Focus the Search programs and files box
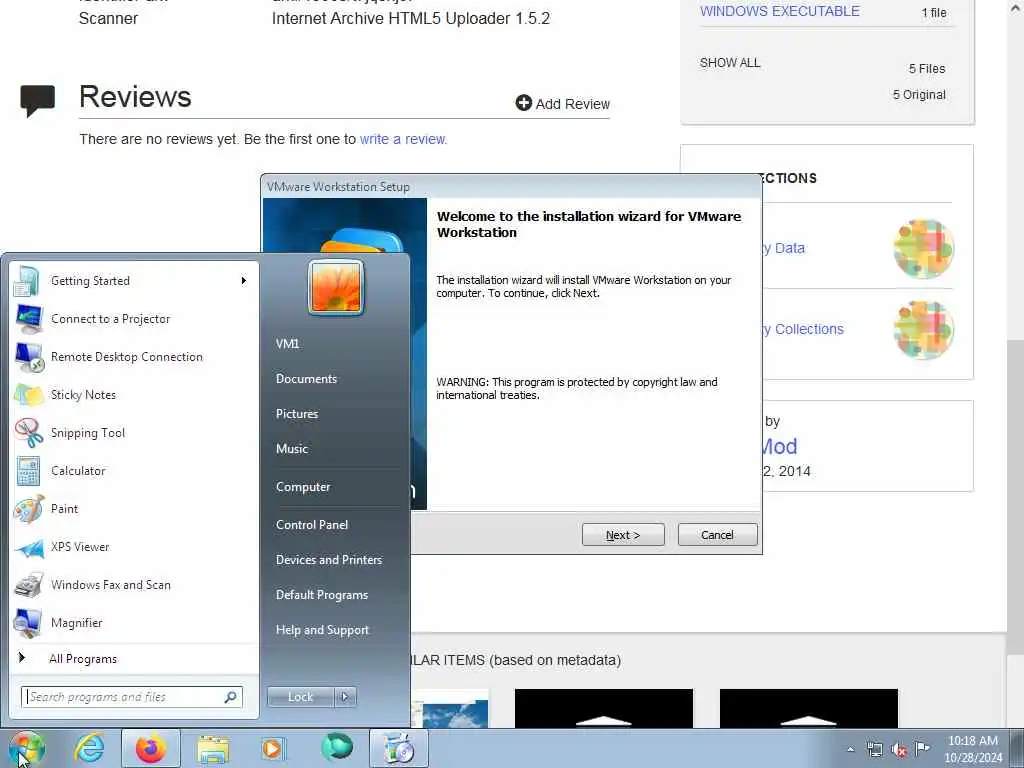Screen dimensions: 1024x768 coord(132,697)
